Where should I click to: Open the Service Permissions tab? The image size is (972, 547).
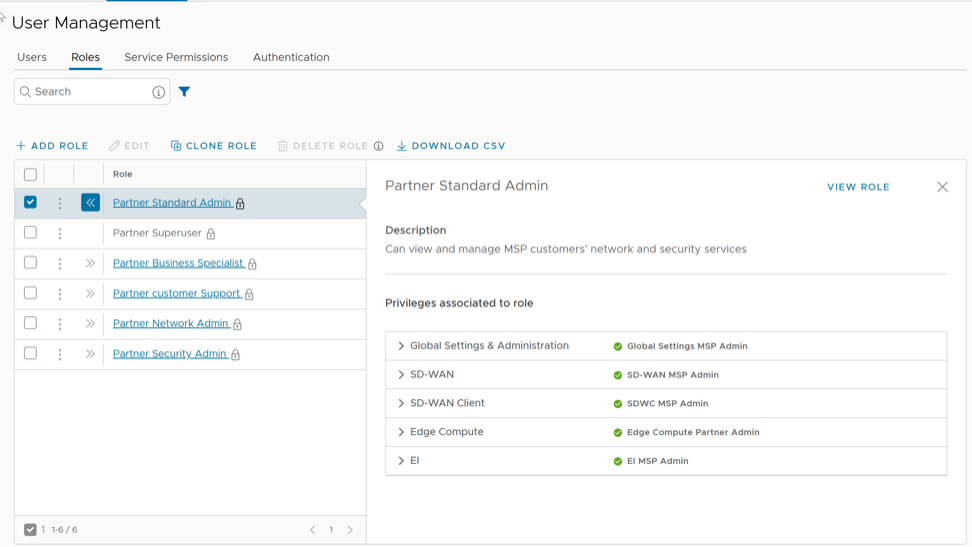(x=176, y=57)
